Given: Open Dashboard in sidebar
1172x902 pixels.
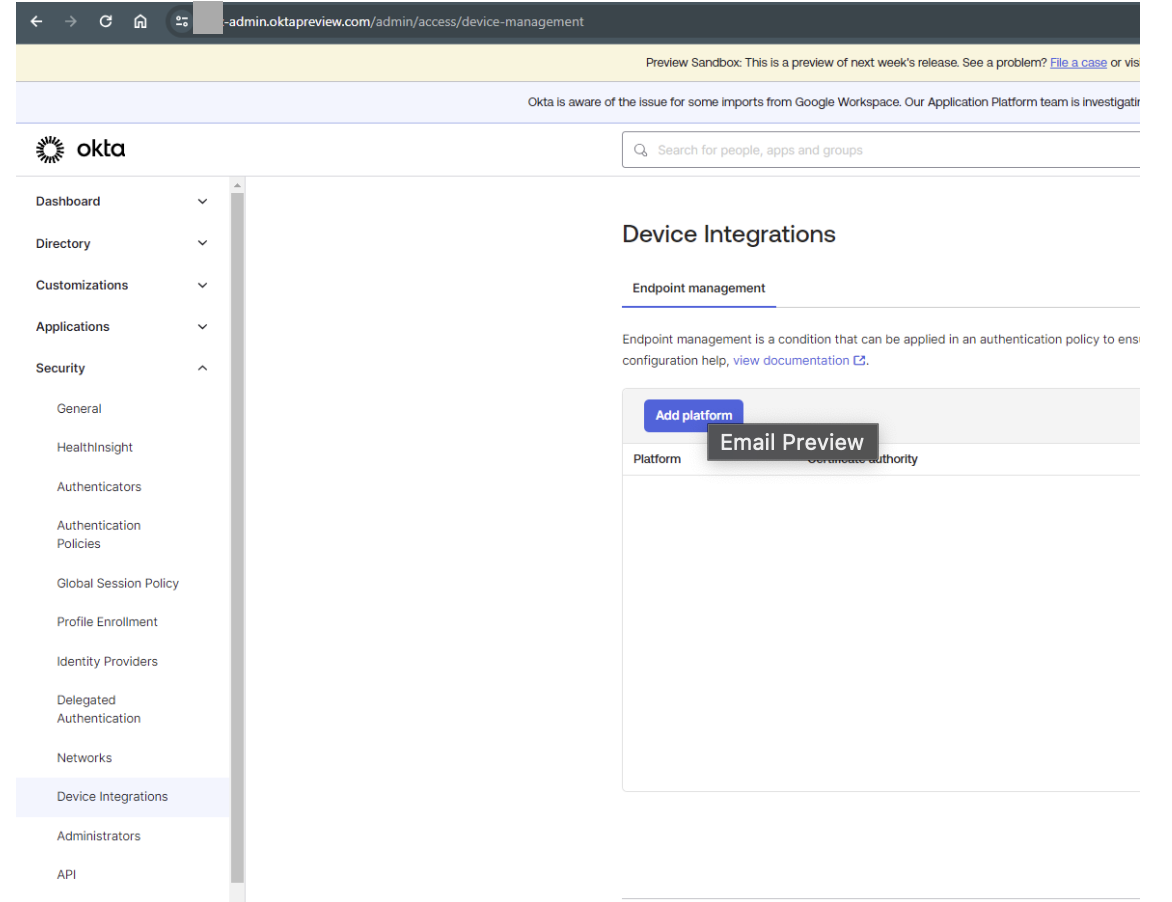Looking at the screenshot, I should (68, 202).
